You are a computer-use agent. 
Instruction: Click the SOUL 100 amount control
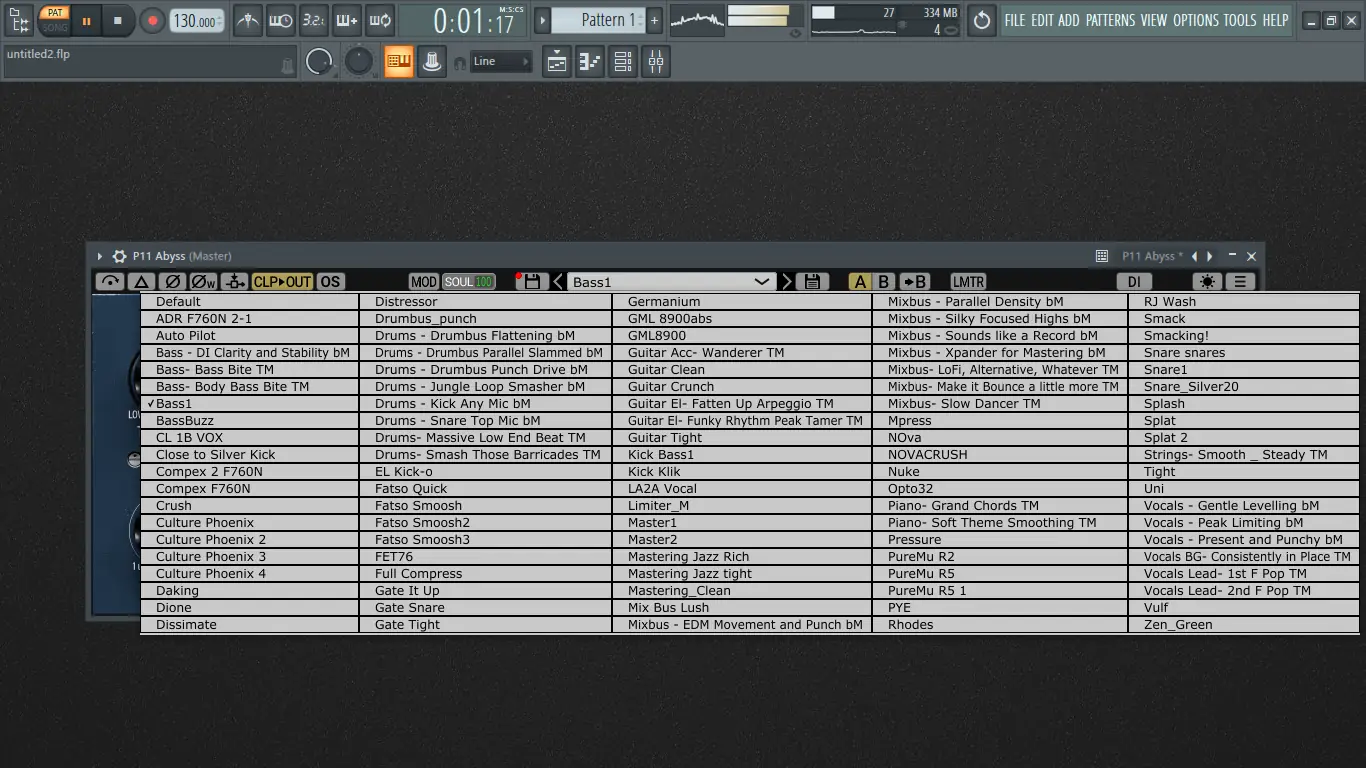pyautogui.click(x=469, y=282)
